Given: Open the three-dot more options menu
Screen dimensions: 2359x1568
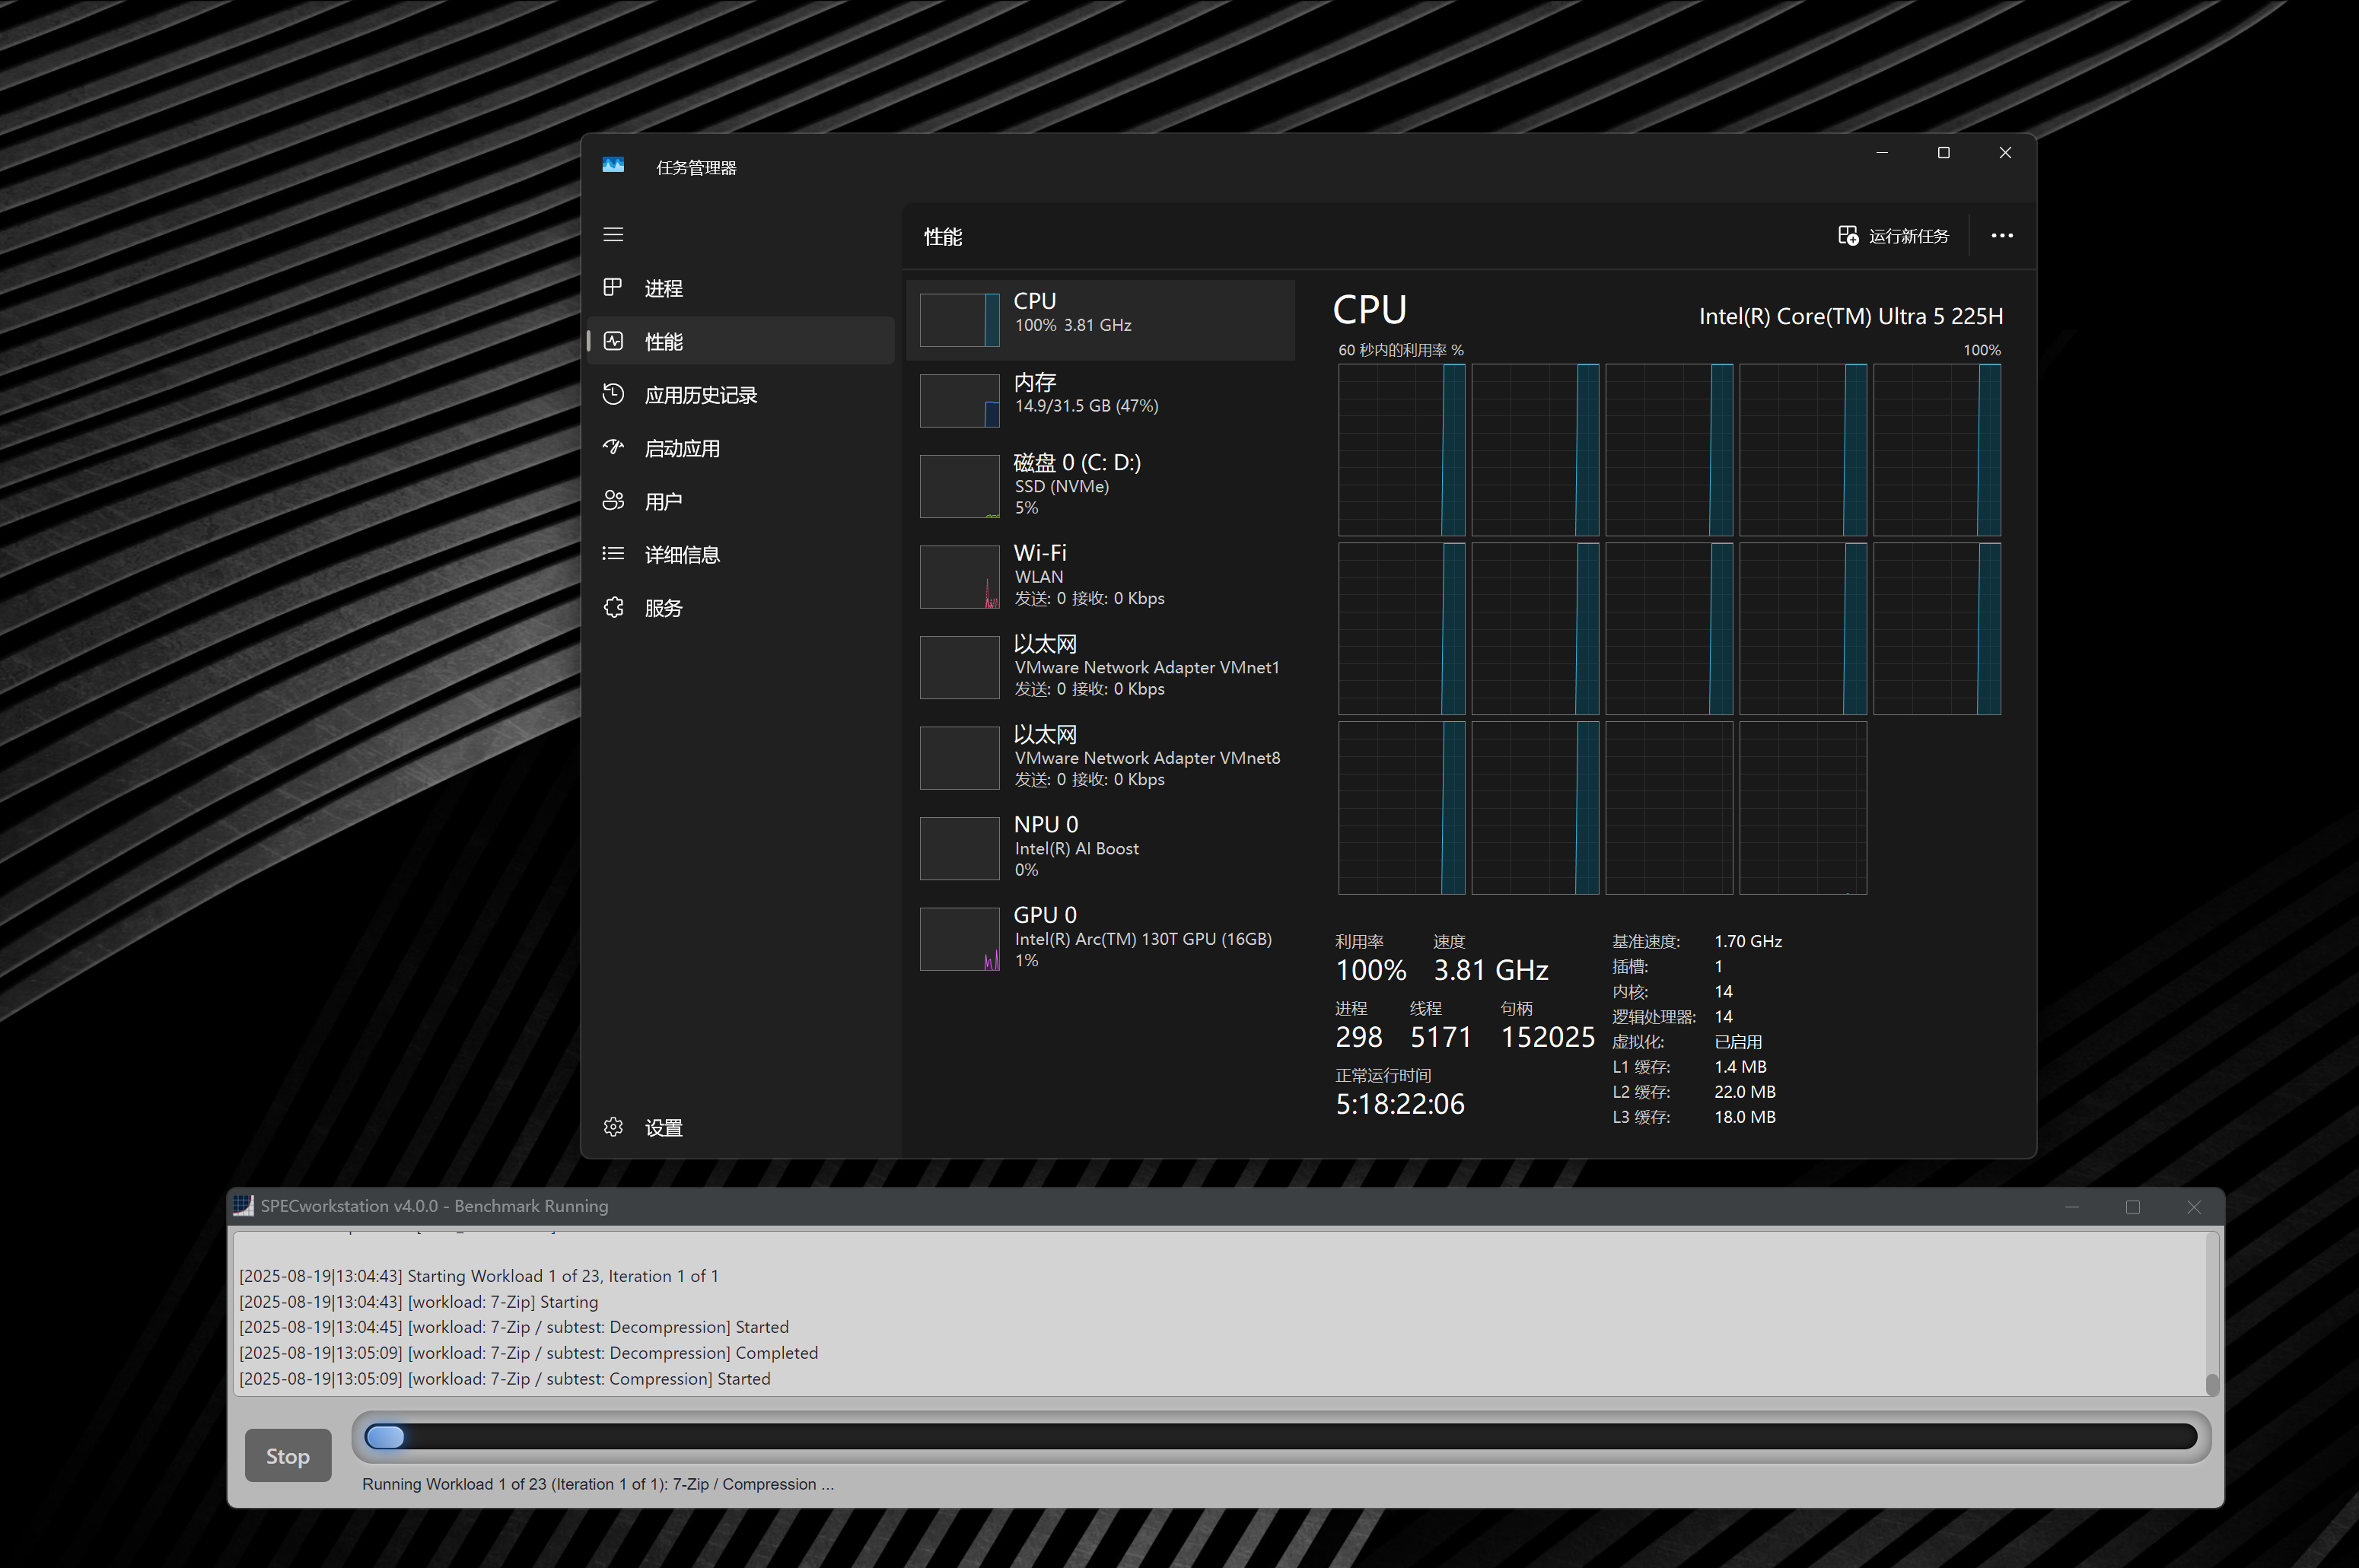Looking at the screenshot, I should coord(2001,236).
